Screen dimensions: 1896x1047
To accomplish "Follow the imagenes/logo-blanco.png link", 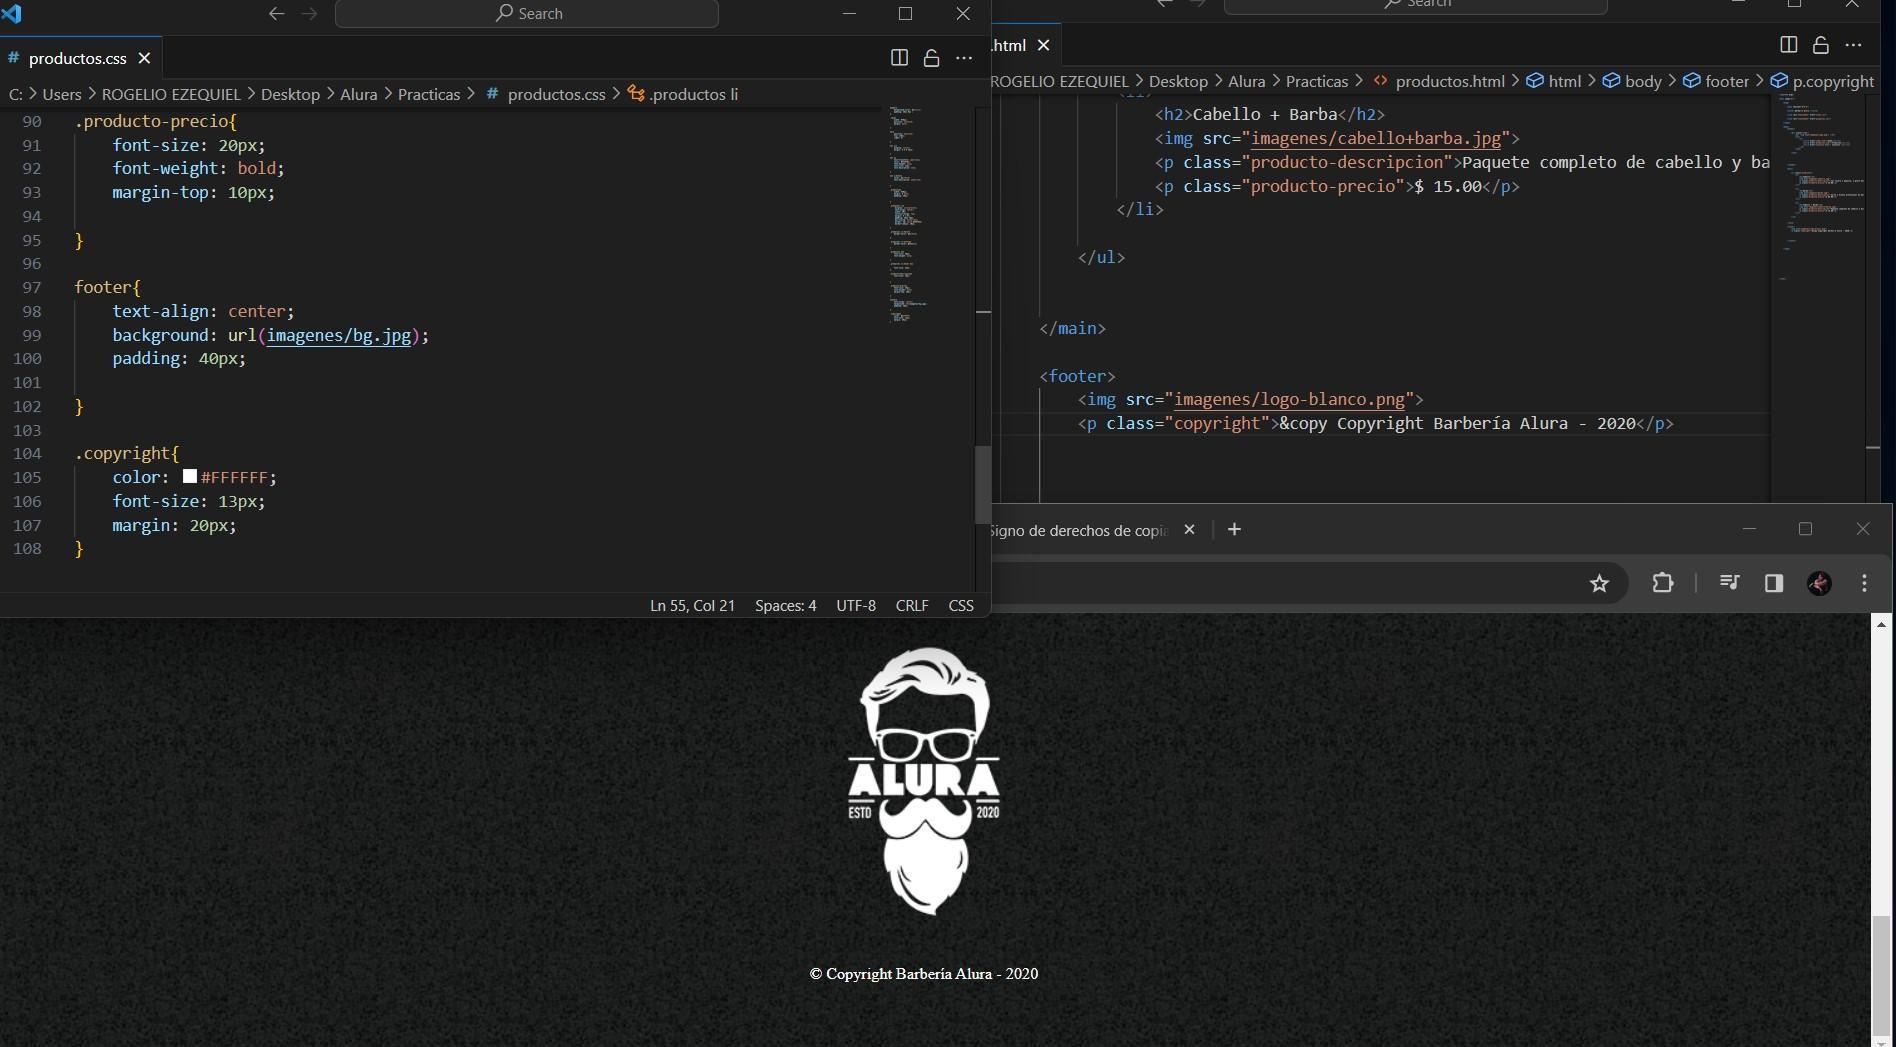I will 1289,399.
